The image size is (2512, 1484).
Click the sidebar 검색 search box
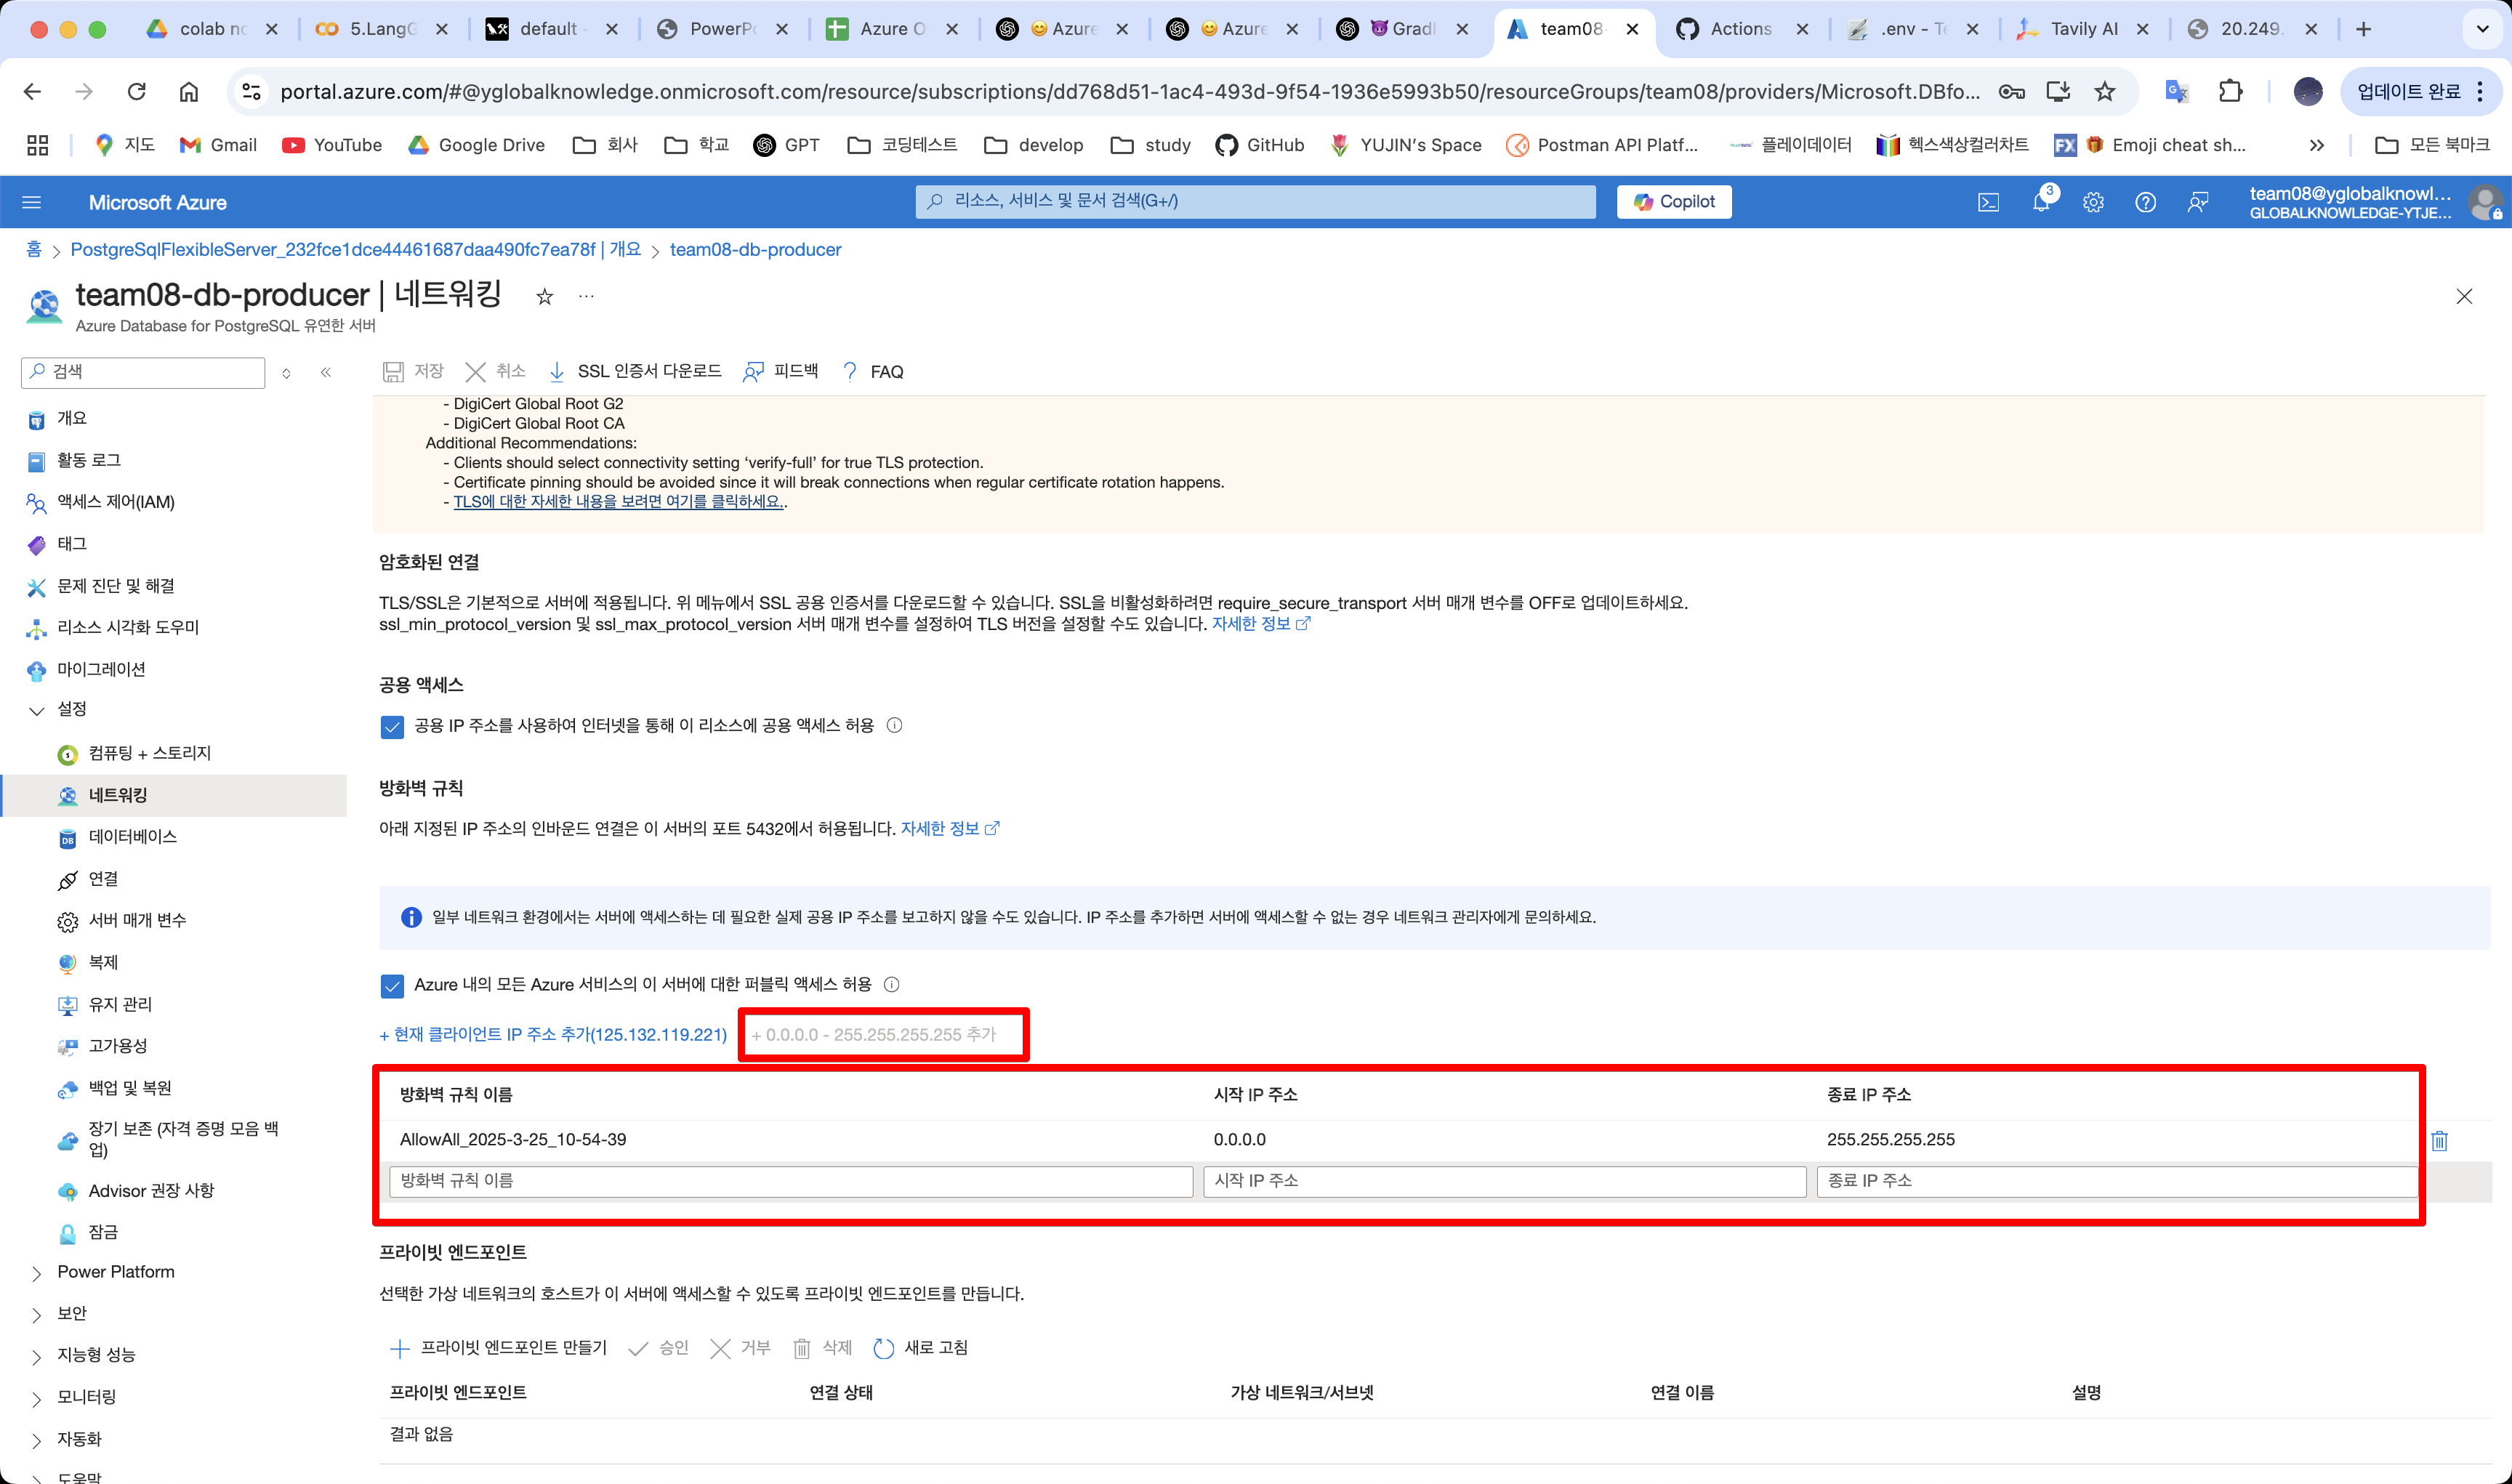tap(143, 372)
